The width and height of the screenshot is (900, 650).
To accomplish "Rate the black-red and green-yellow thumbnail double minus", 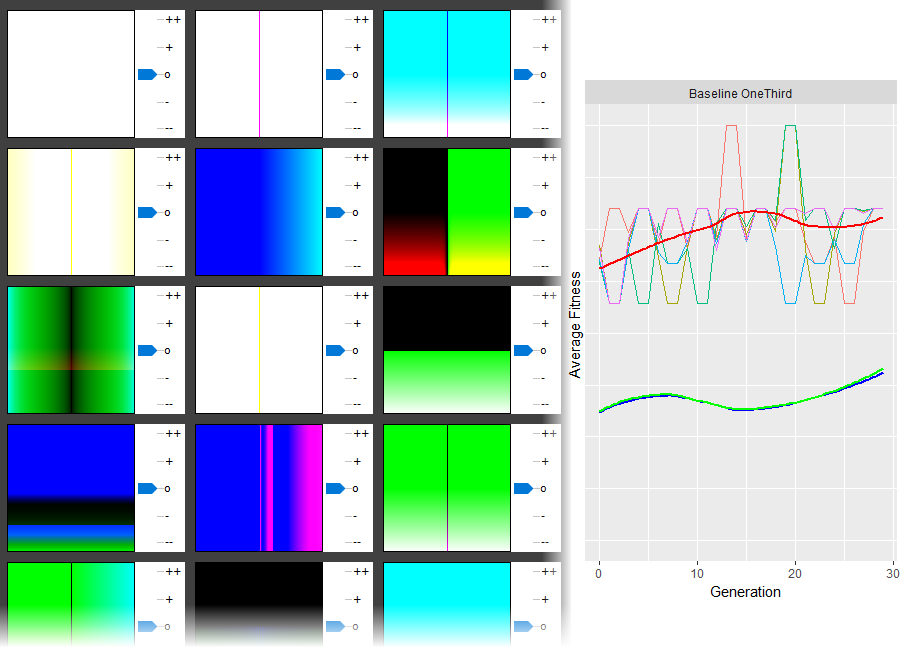I will pyautogui.click(x=545, y=266).
